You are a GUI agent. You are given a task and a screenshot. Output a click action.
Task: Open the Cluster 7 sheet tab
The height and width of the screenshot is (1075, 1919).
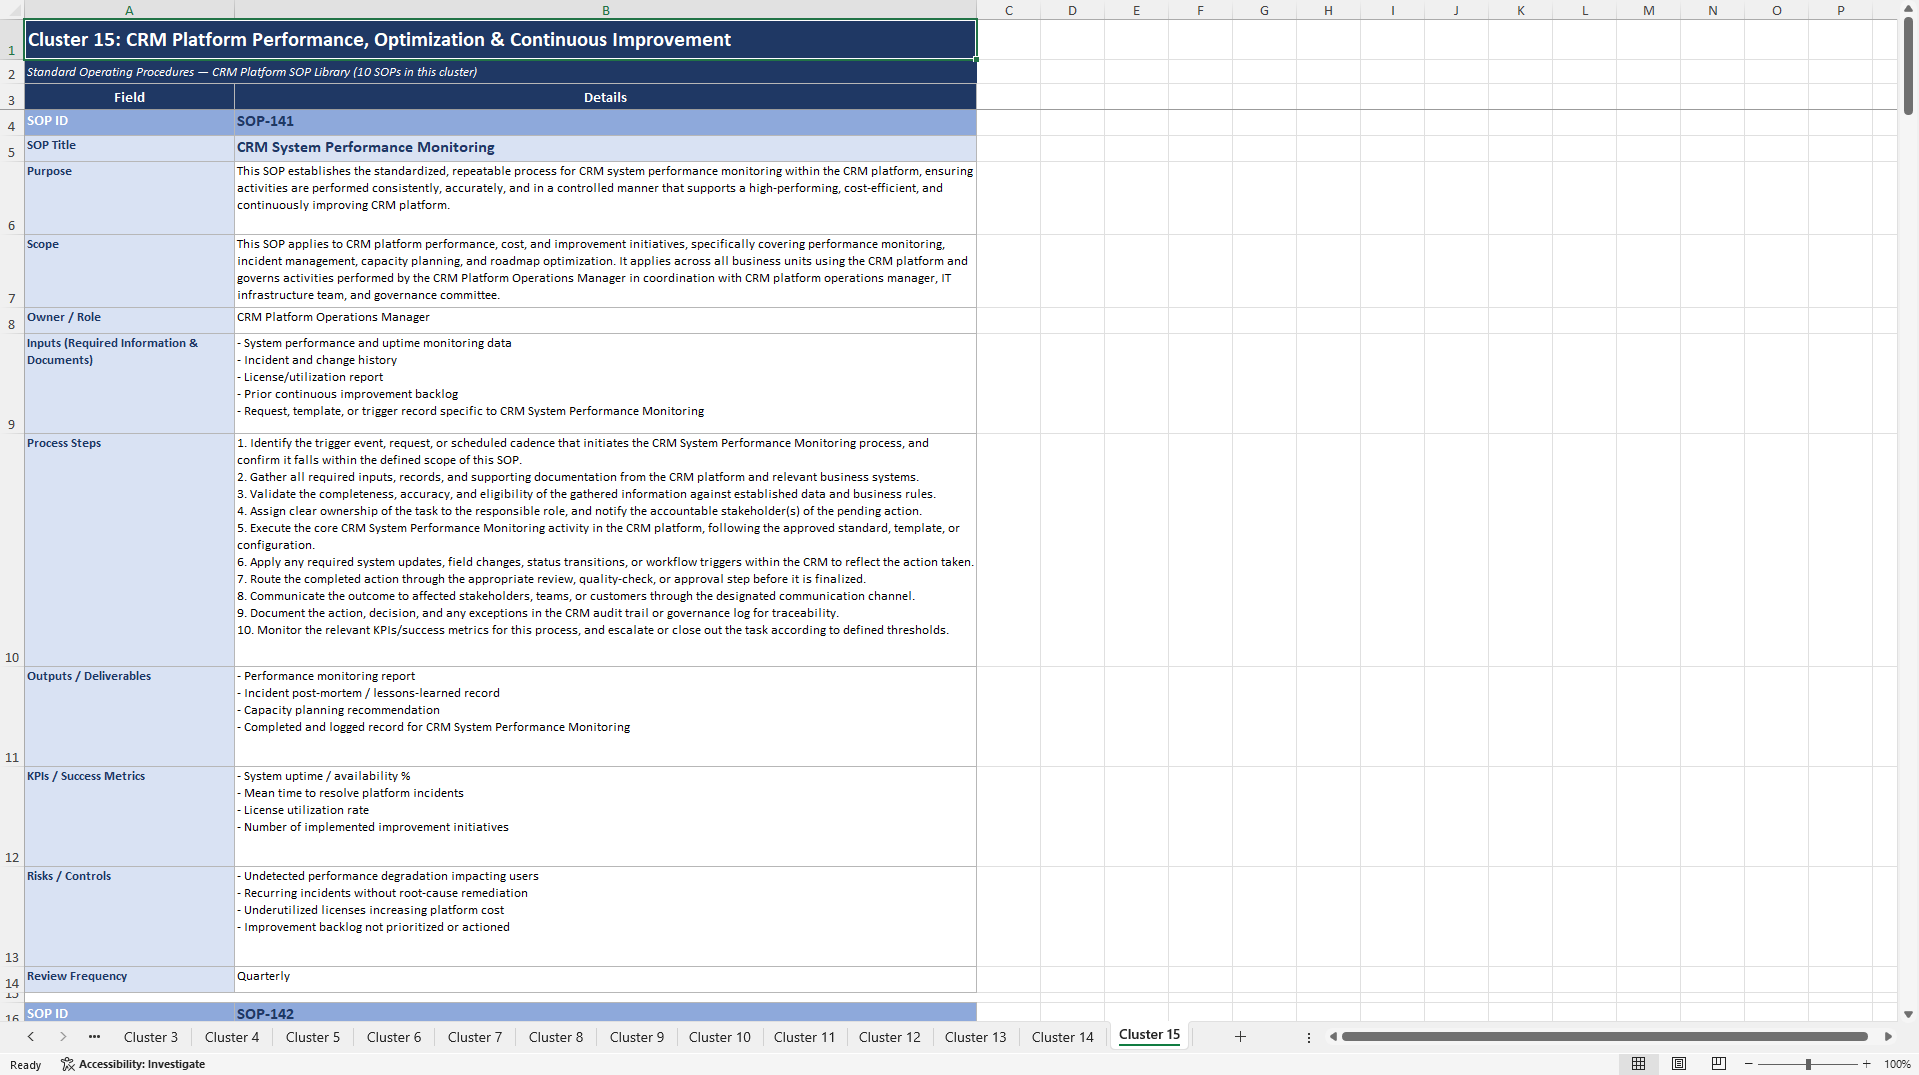[475, 1037]
